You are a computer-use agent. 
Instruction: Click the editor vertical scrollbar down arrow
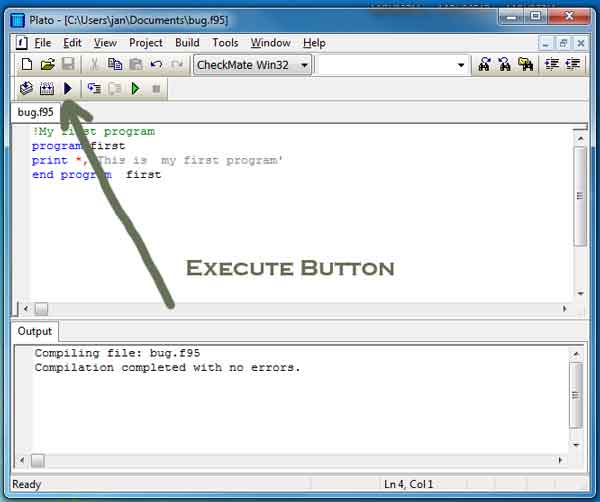pyautogui.click(x=580, y=293)
